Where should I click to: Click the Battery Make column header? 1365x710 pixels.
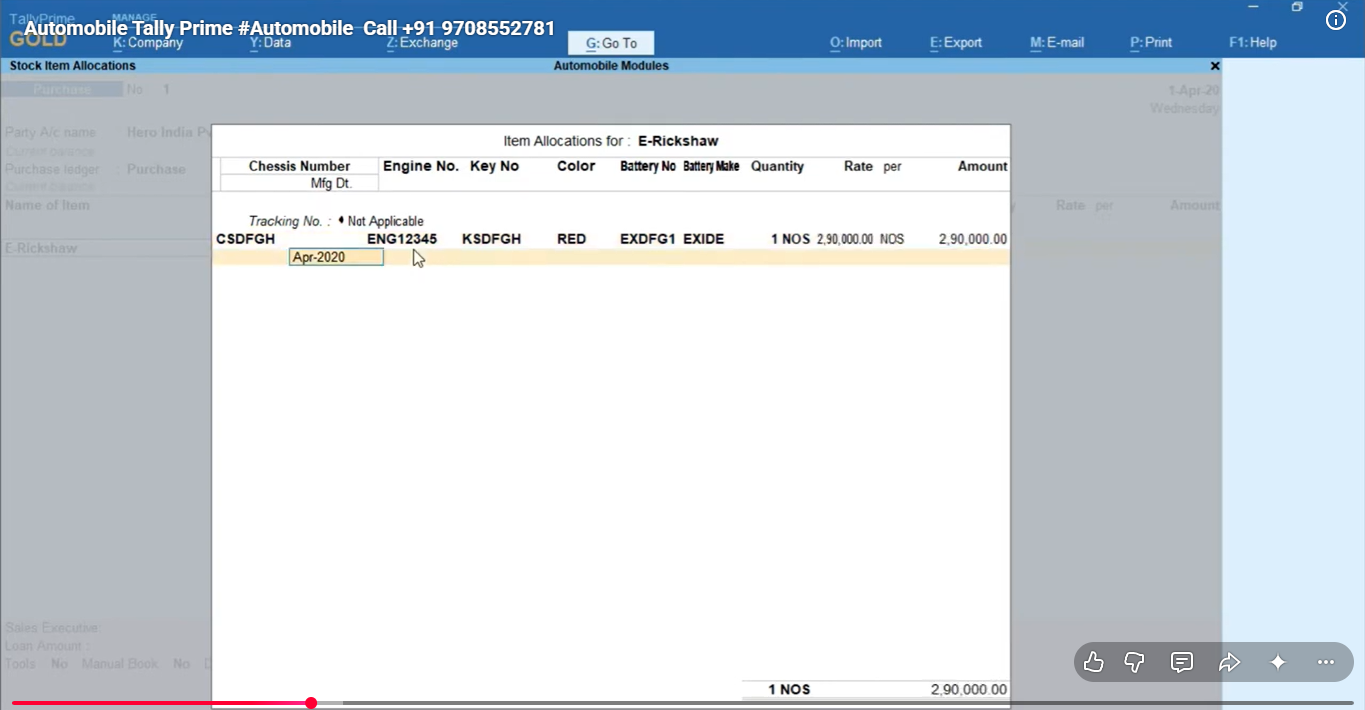[x=711, y=166]
